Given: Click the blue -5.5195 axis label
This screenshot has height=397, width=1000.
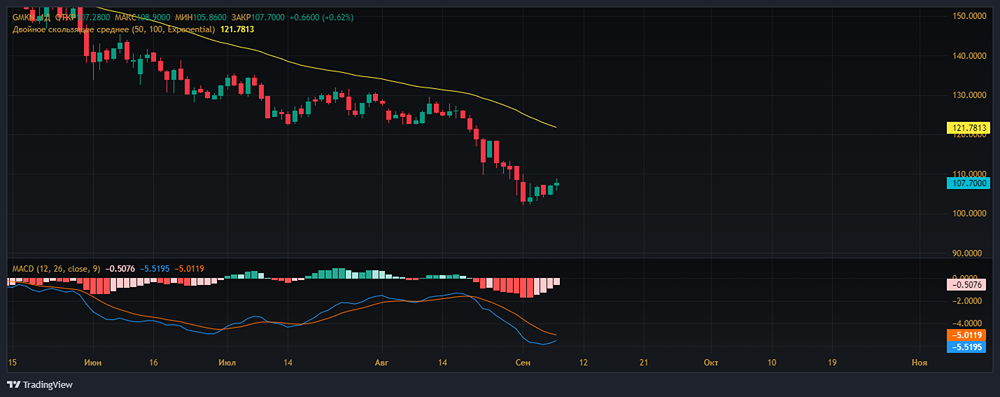Looking at the screenshot, I should click(x=966, y=347).
